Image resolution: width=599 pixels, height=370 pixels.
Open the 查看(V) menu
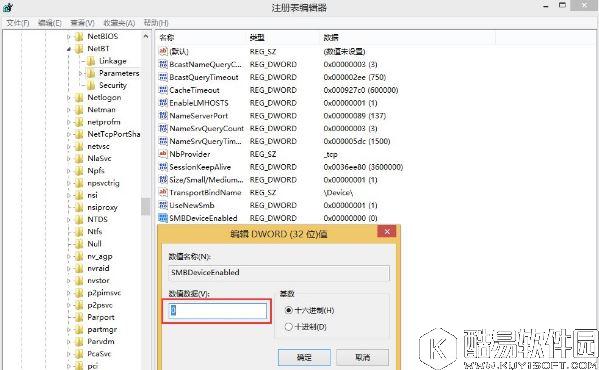(x=83, y=23)
